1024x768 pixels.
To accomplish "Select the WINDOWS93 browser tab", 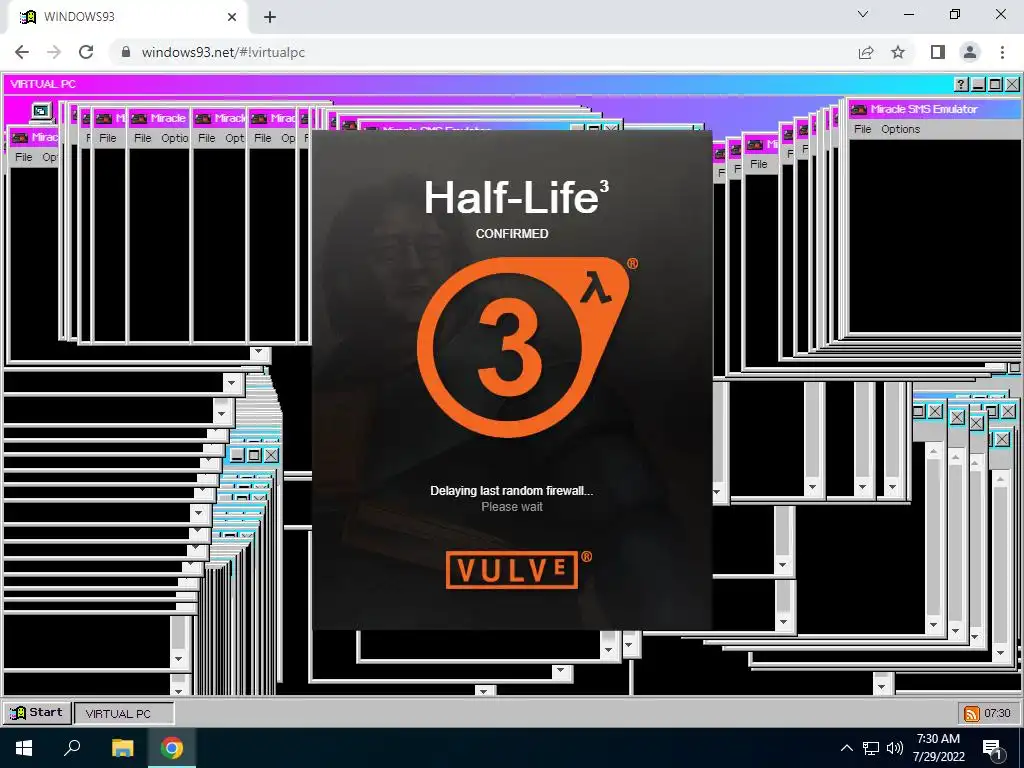I will (x=127, y=17).
